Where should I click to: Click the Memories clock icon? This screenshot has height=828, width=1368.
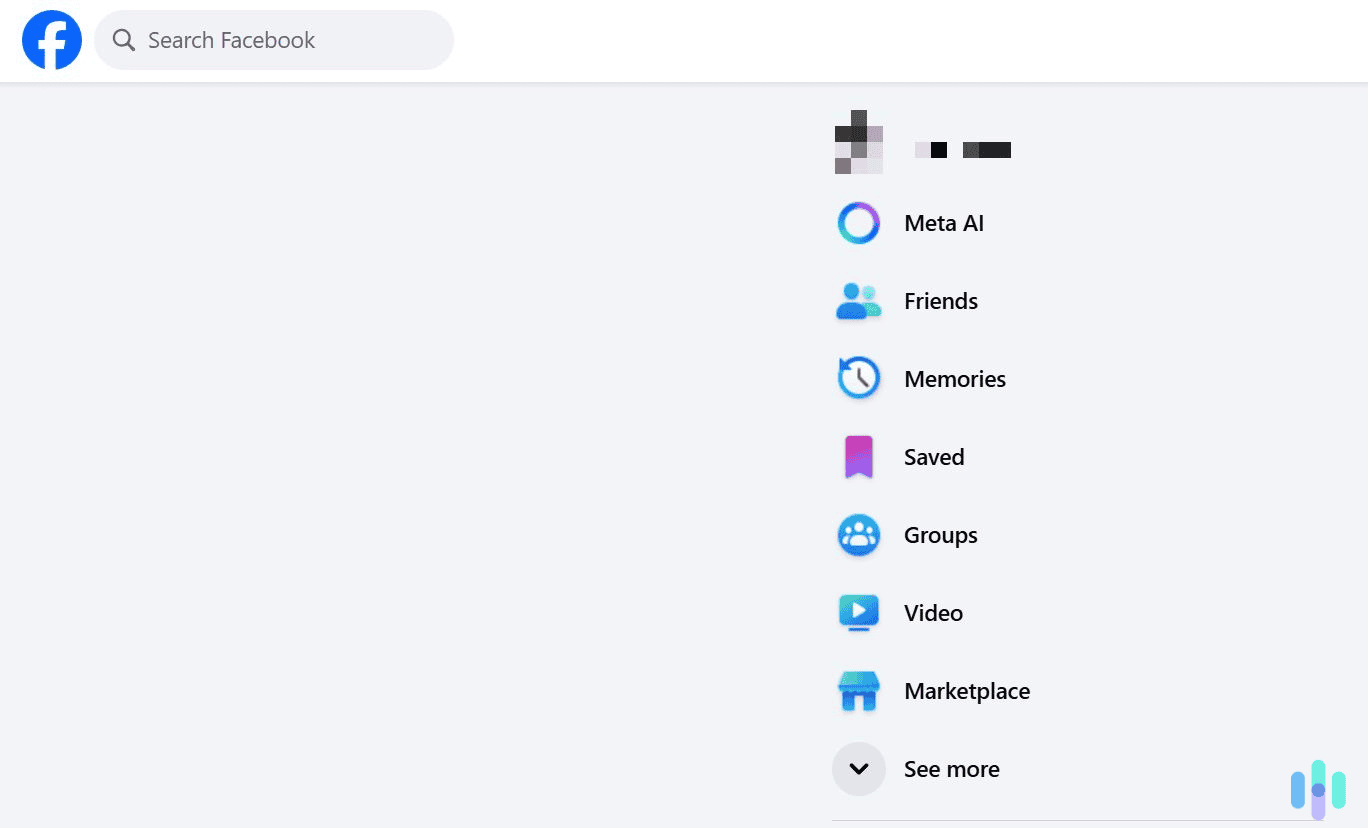(858, 378)
